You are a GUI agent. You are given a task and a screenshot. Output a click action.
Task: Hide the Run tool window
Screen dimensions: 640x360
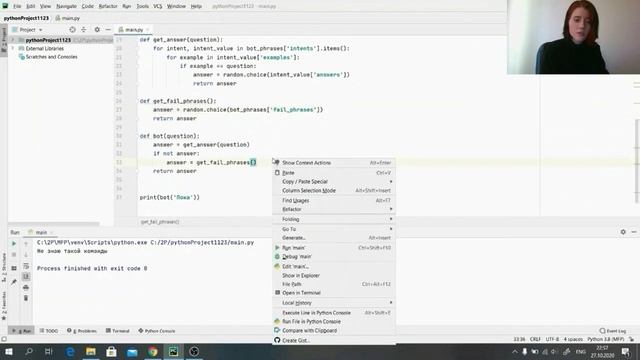(x=634, y=232)
